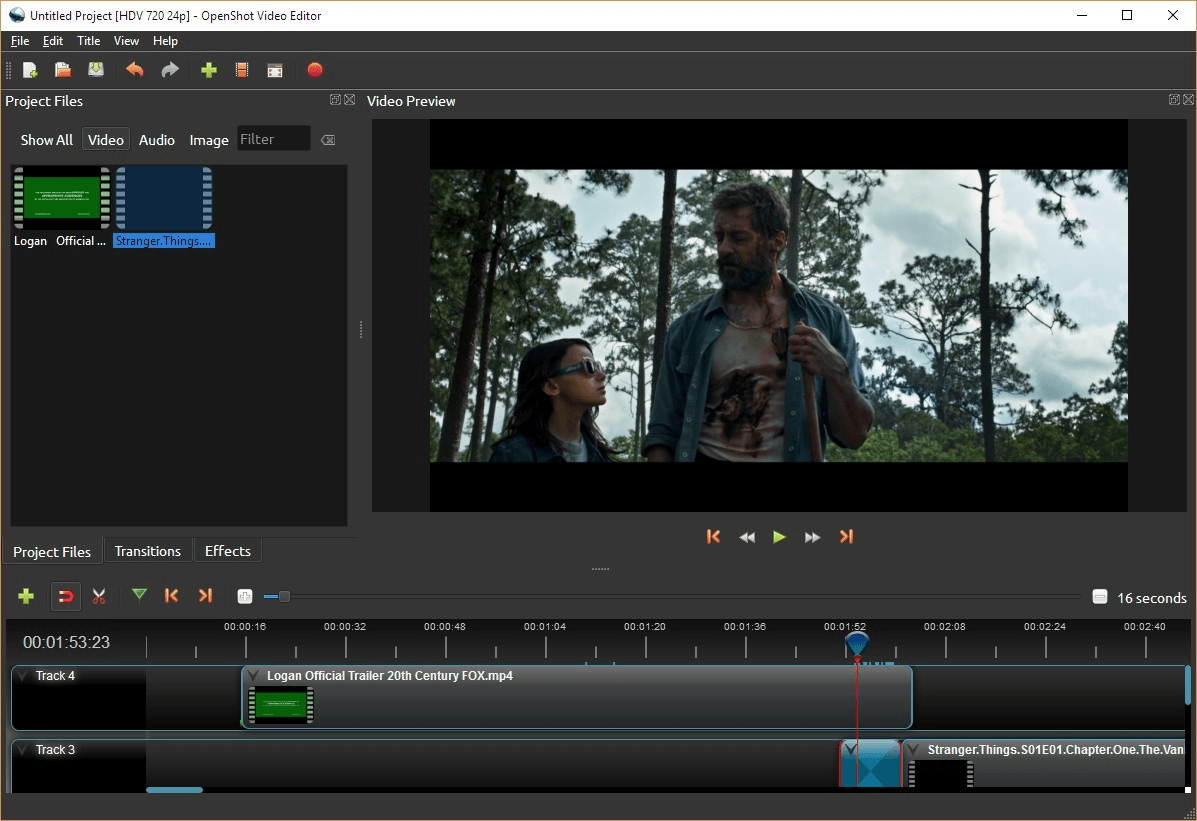Open the Export Video tool

315,70
